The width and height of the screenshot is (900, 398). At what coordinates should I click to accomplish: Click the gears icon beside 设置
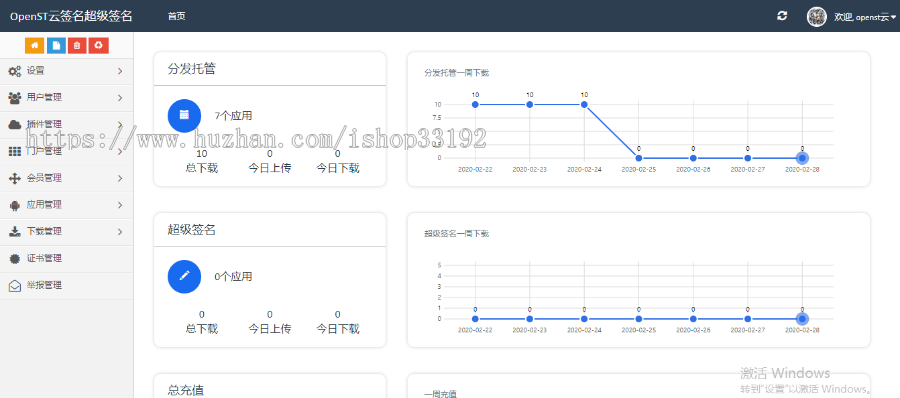click(x=15, y=71)
